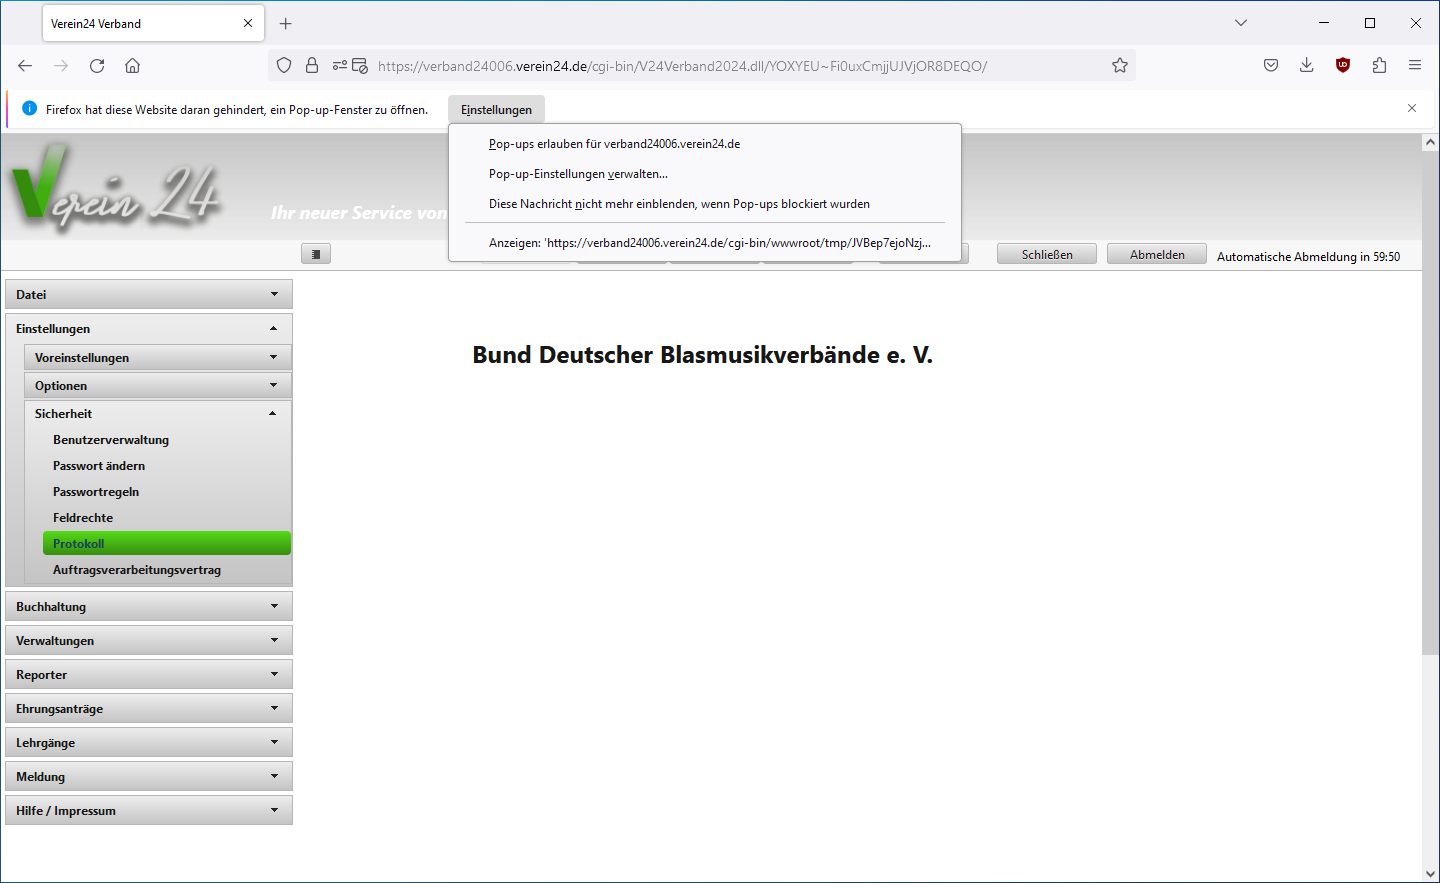Click the page vertical scrollbar

1430,403
